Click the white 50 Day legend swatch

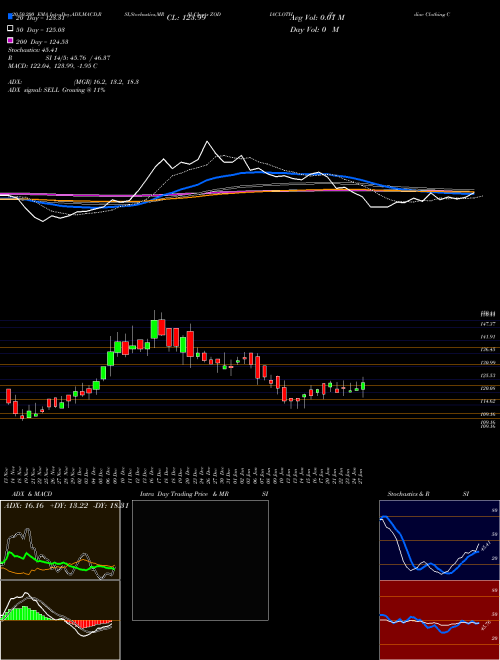[x=10, y=29]
